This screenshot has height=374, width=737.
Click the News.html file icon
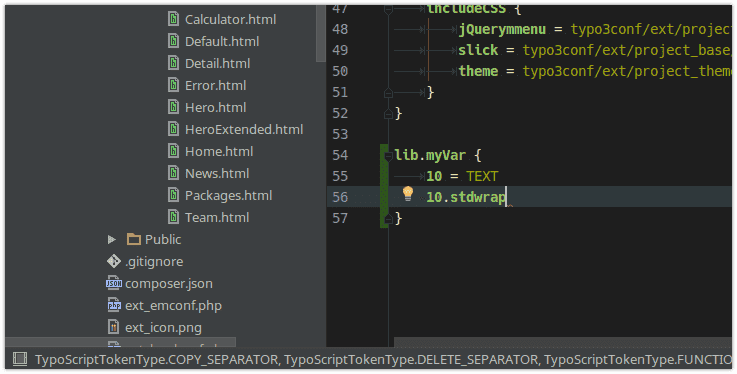(173, 173)
